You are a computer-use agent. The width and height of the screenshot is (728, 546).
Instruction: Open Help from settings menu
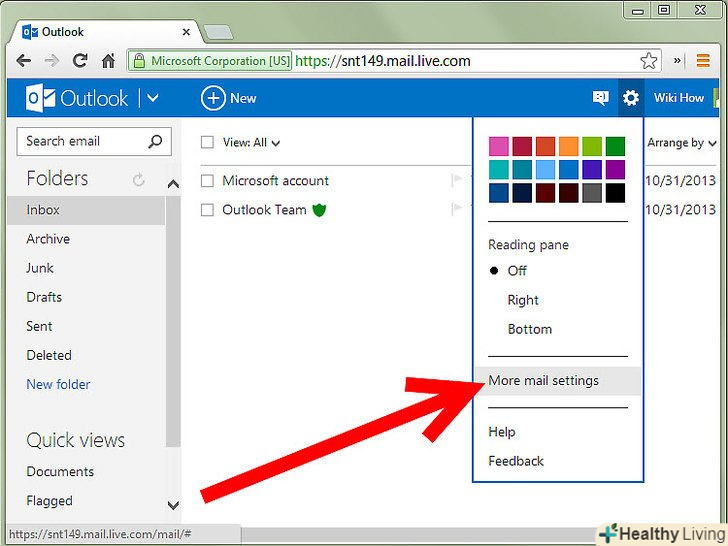click(502, 432)
